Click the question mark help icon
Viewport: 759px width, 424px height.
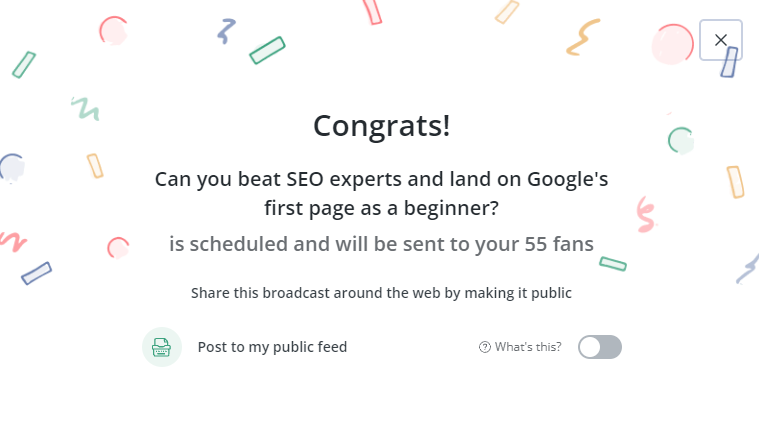(x=485, y=347)
